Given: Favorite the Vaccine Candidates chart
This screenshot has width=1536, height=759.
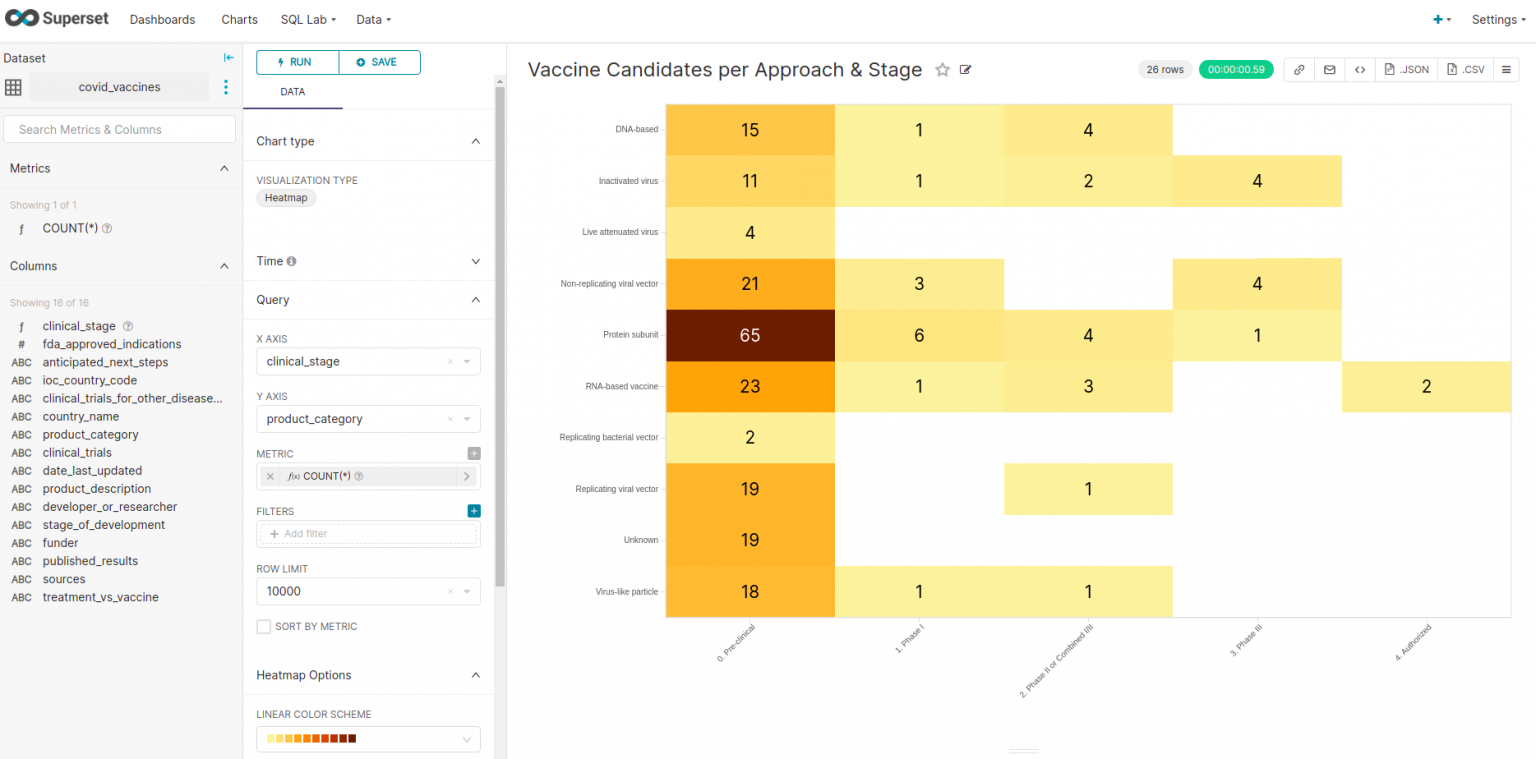Looking at the screenshot, I should (x=942, y=69).
